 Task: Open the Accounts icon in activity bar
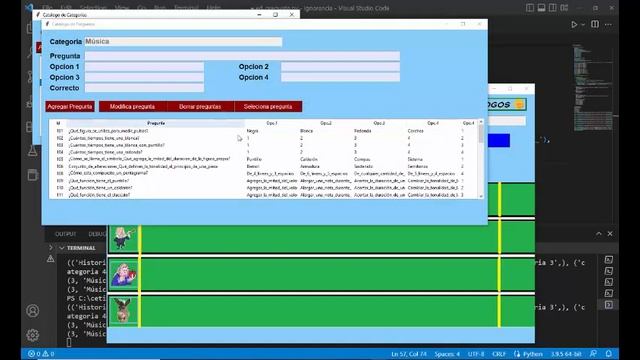(x=33, y=311)
